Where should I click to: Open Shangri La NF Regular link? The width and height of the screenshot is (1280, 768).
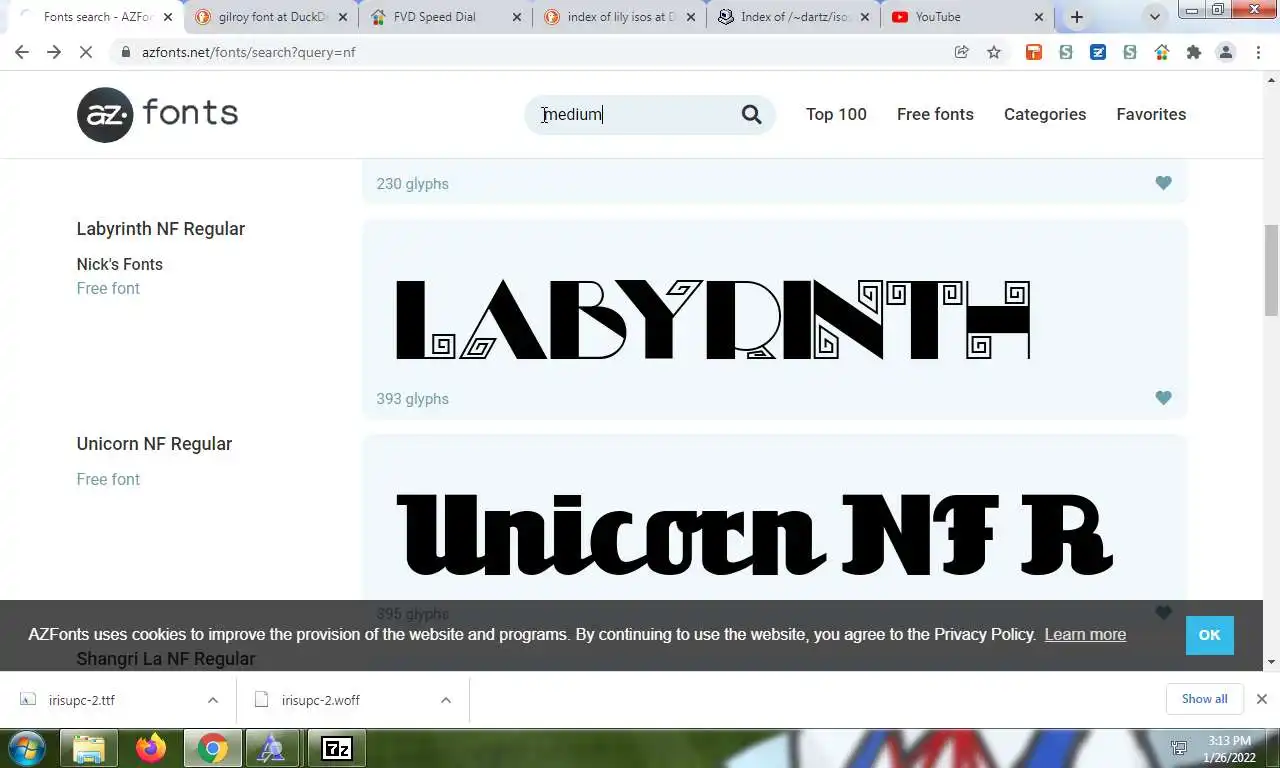click(166, 659)
